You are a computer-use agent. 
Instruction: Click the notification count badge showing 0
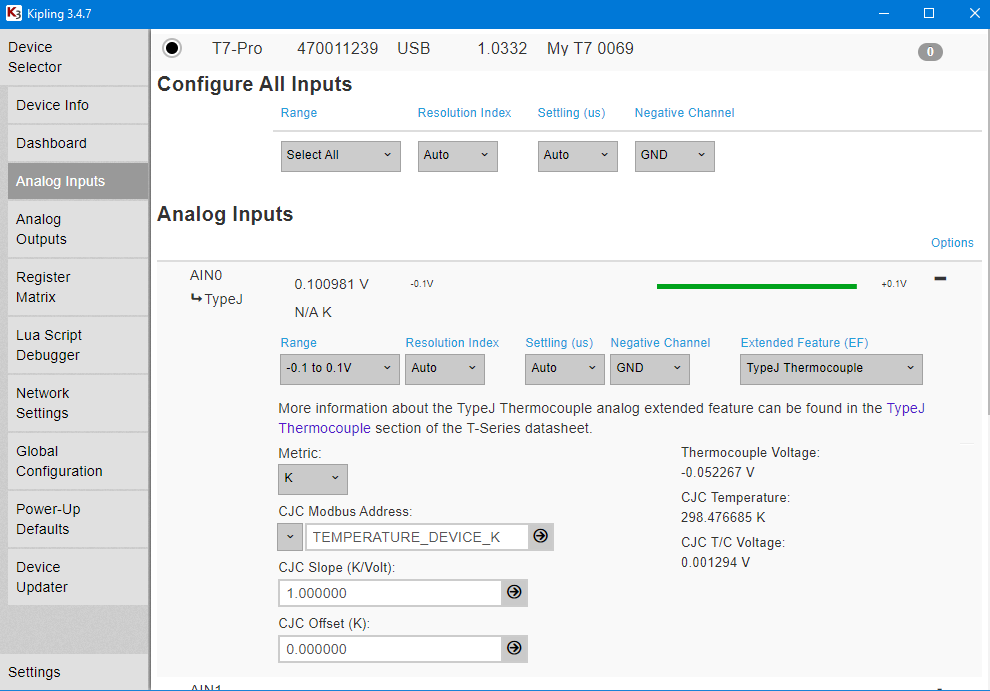pyautogui.click(x=930, y=52)
